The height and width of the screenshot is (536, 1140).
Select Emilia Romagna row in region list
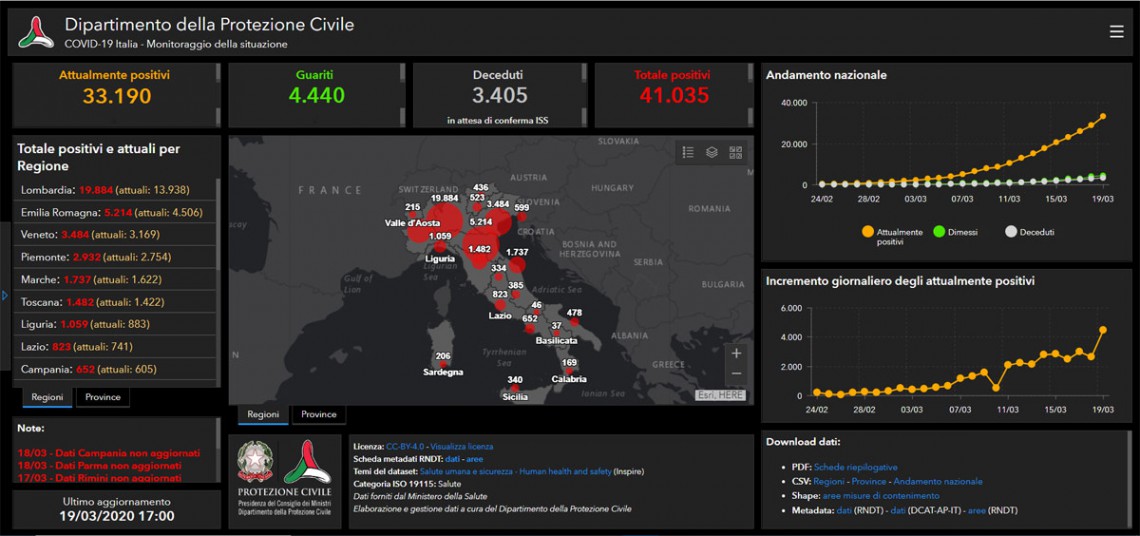tap(115, 213)
